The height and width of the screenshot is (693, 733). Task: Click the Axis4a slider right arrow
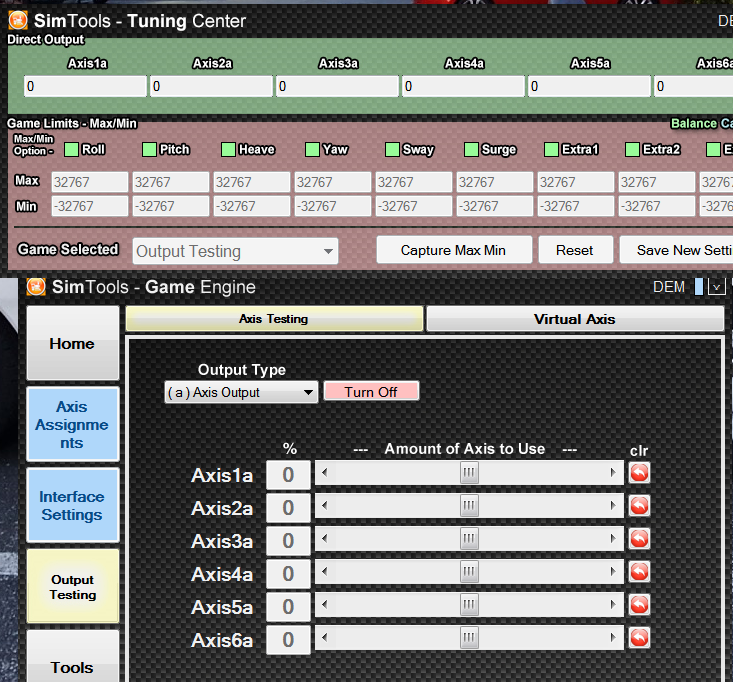(613, 571)
